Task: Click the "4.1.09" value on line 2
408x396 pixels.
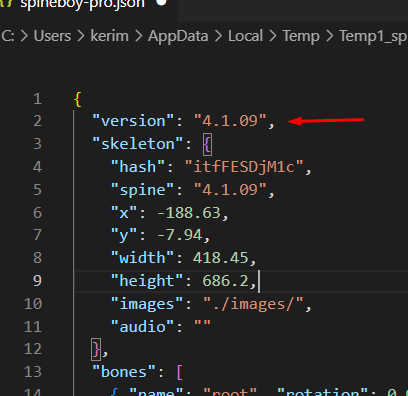Action: [x=230, y=121]
